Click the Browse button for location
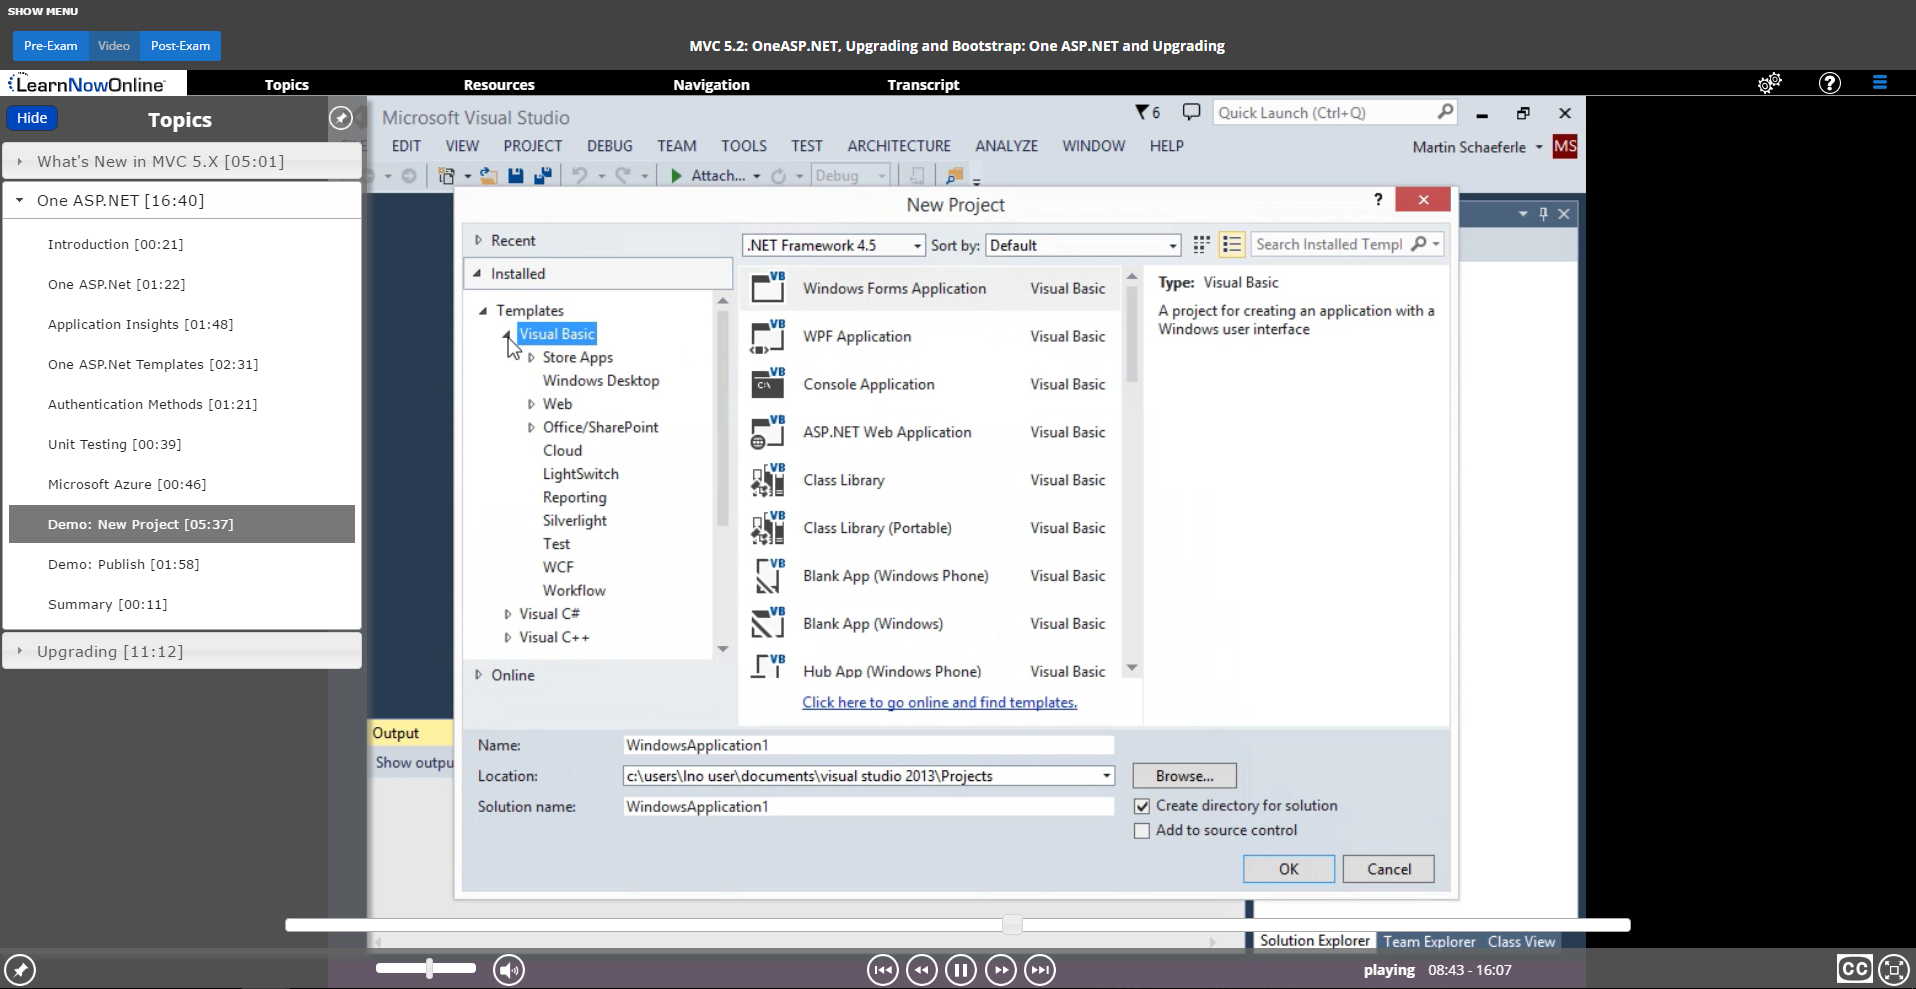The width and height of the screenshot is (1916, 989). (1184, 776)
